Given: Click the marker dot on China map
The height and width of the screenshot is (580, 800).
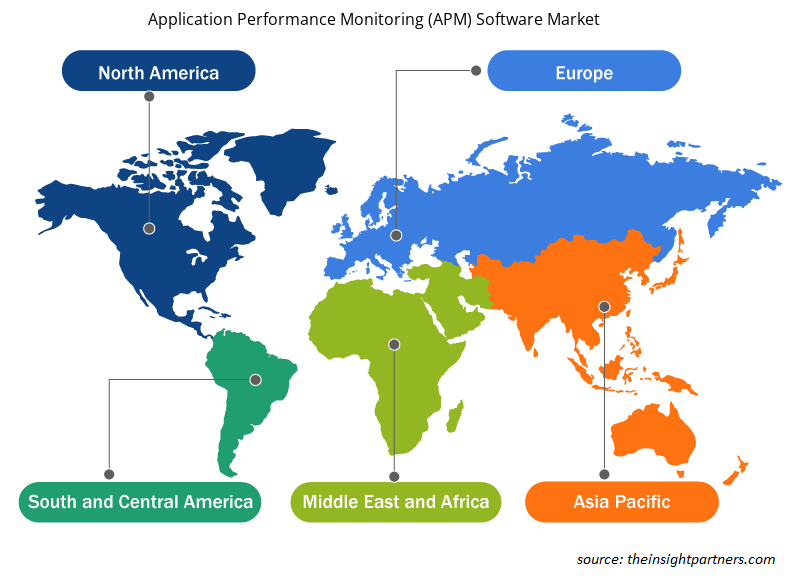Looking at the screenshot, I should 604,307.
